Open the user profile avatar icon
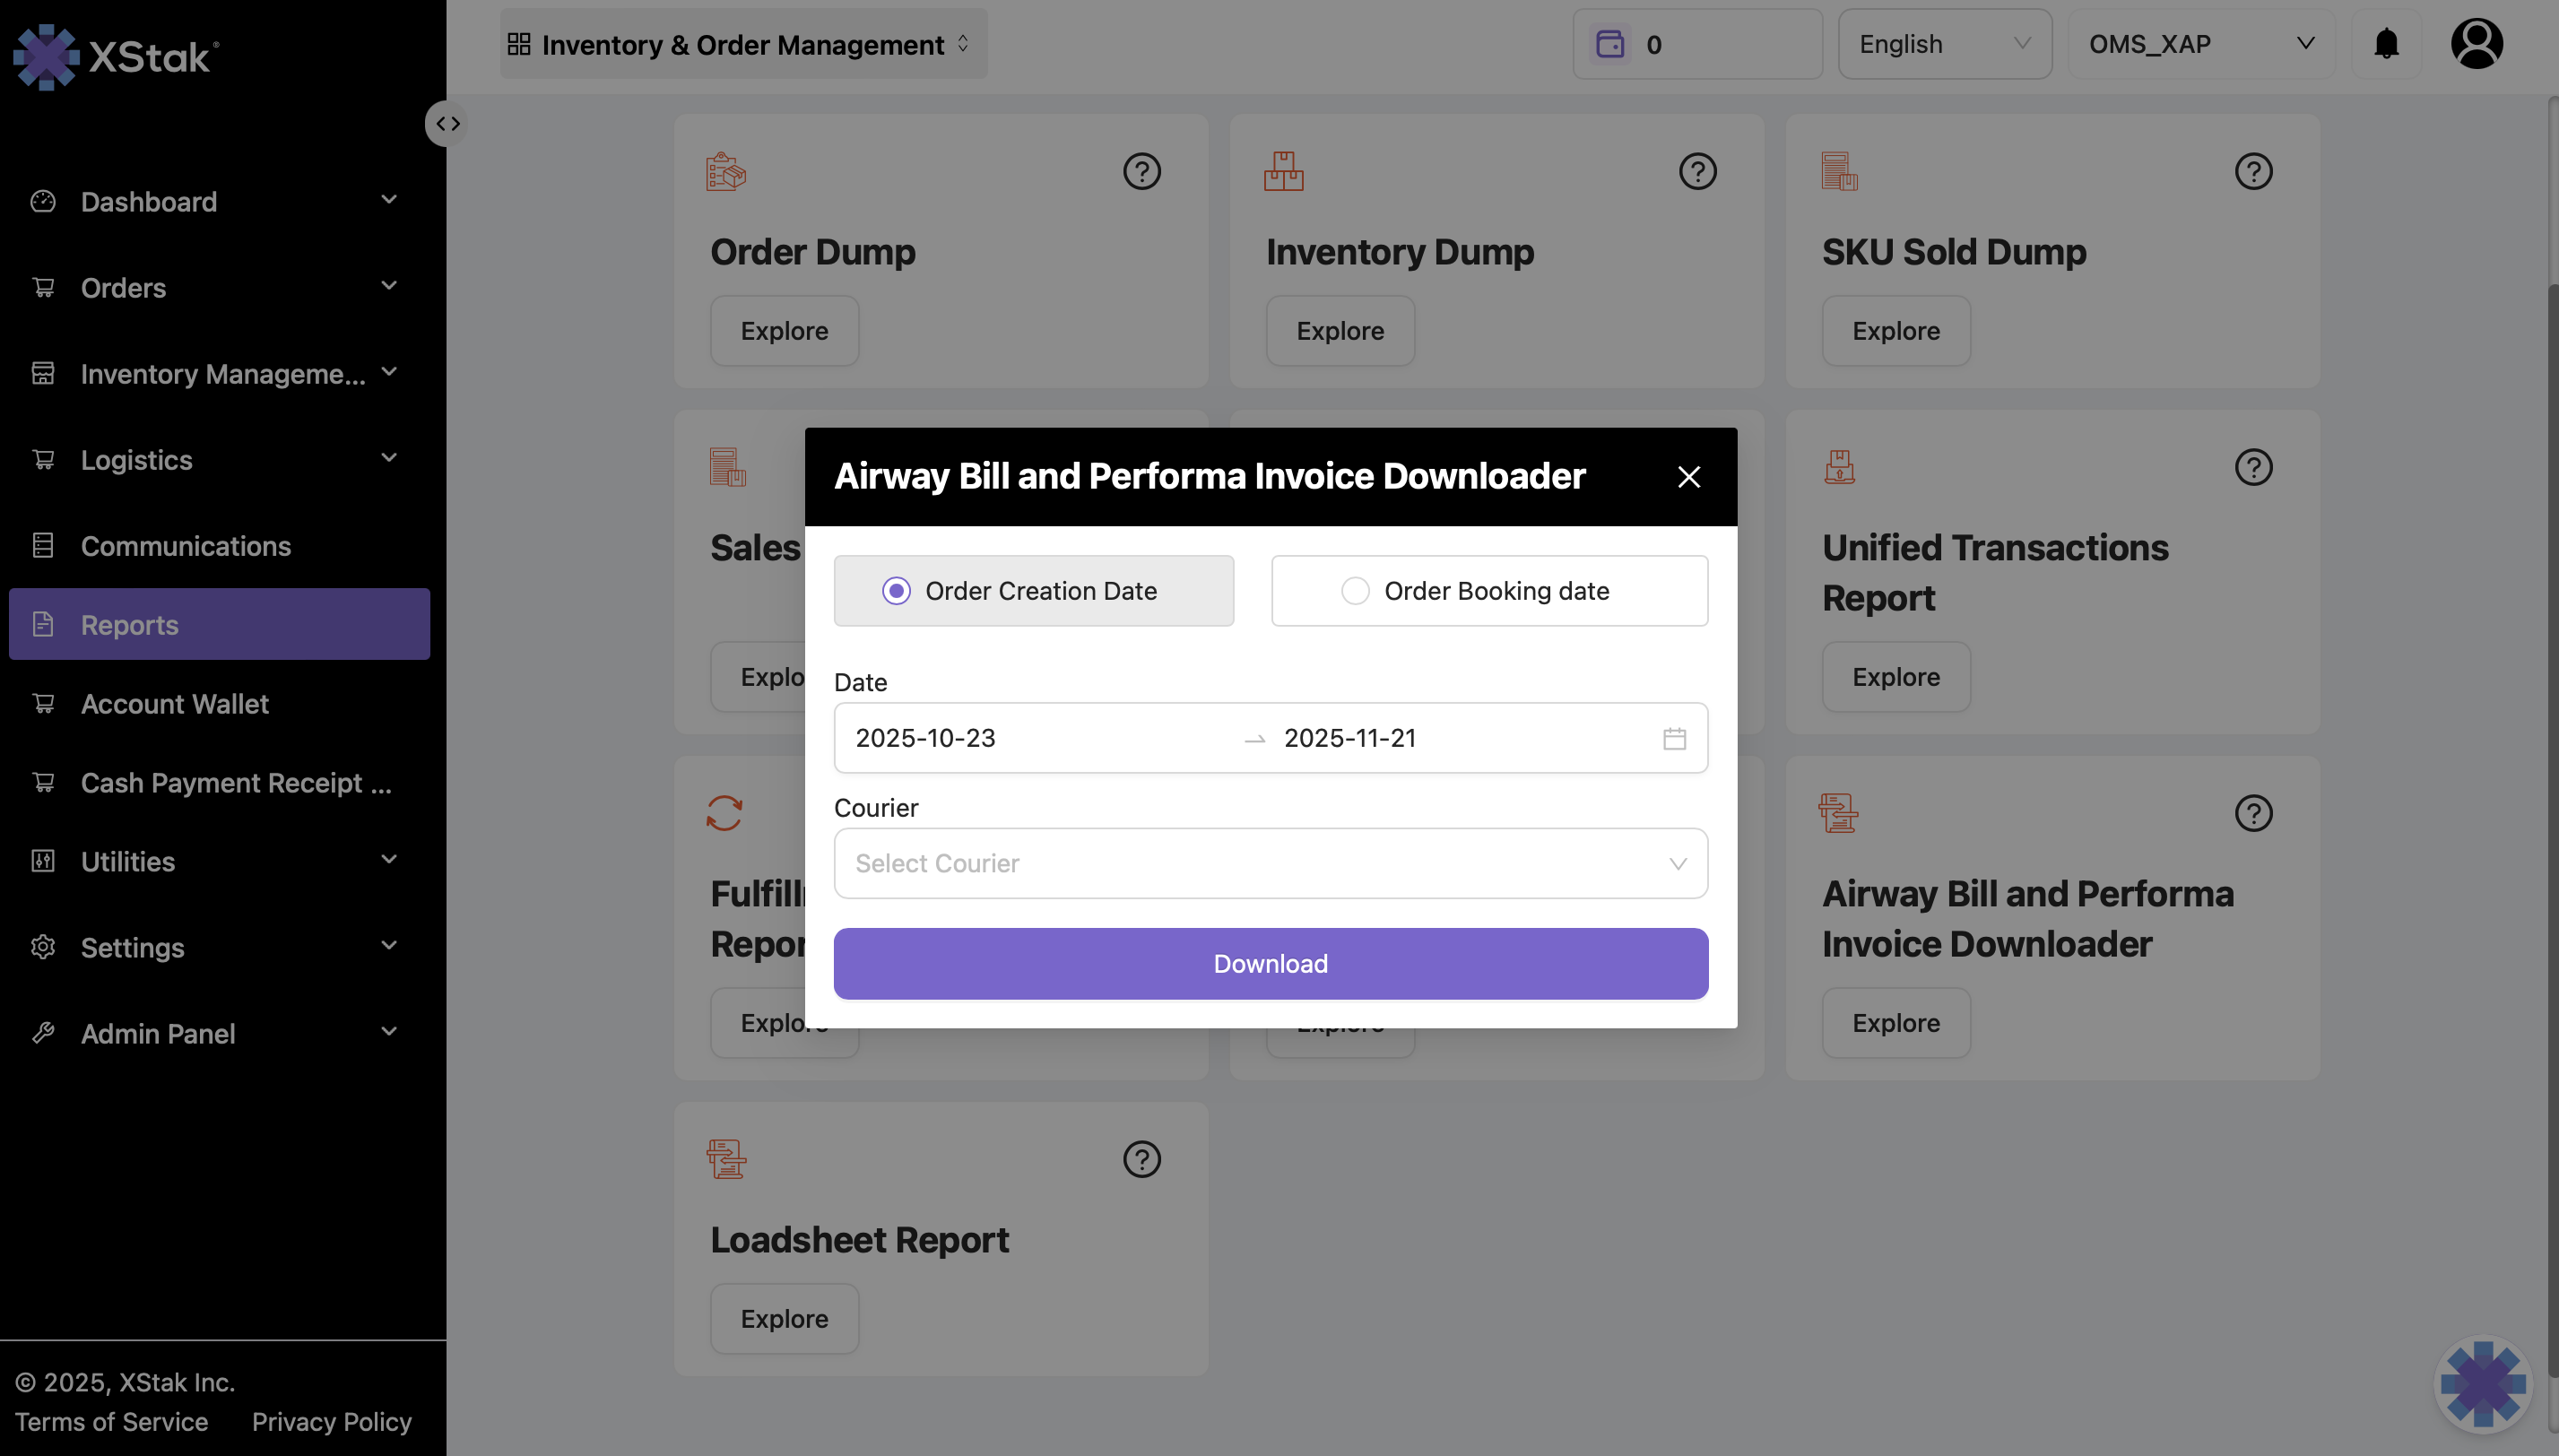This screenshot has width=2559, height=1456. pos(2476,44)
